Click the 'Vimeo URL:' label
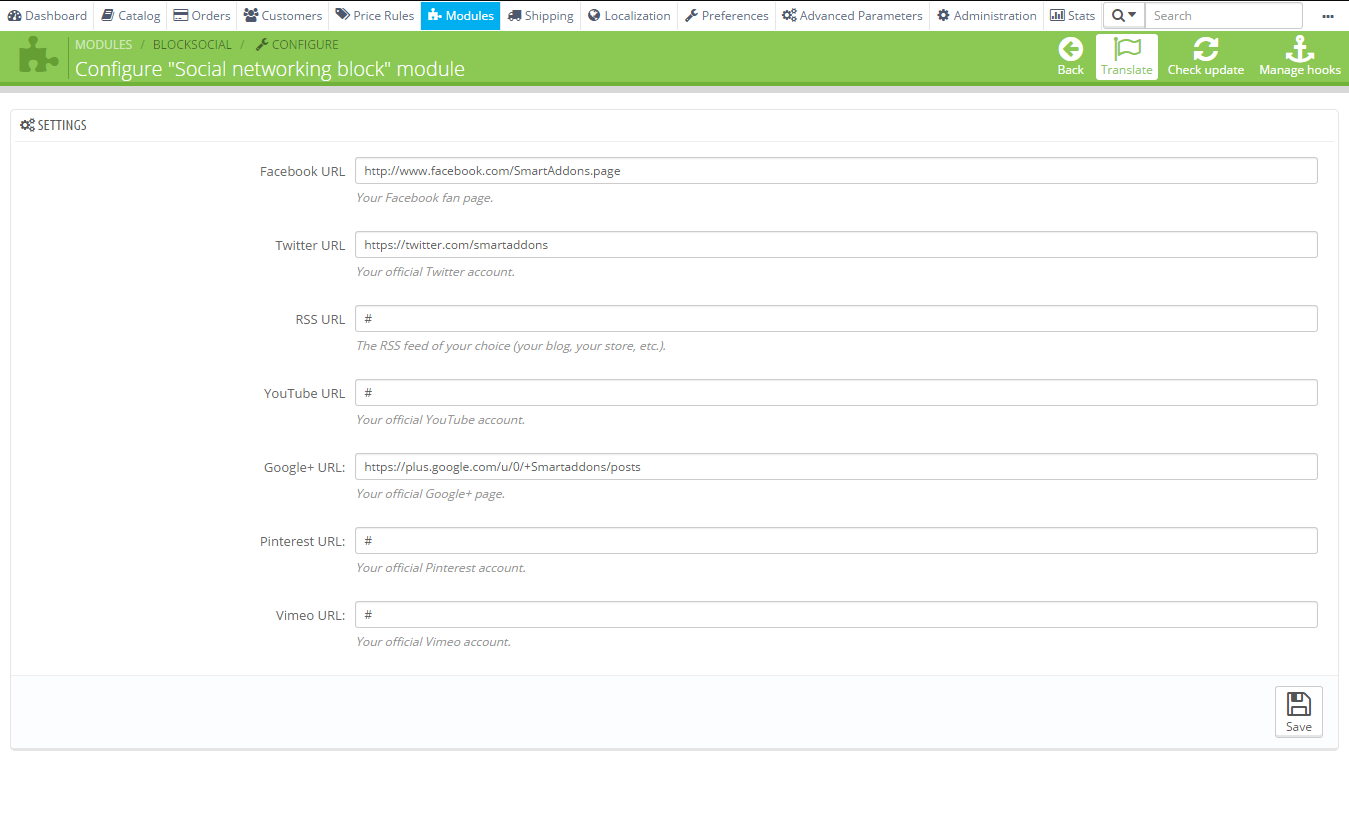Screen dimensions: 1349x829 [x=310, y=615]
